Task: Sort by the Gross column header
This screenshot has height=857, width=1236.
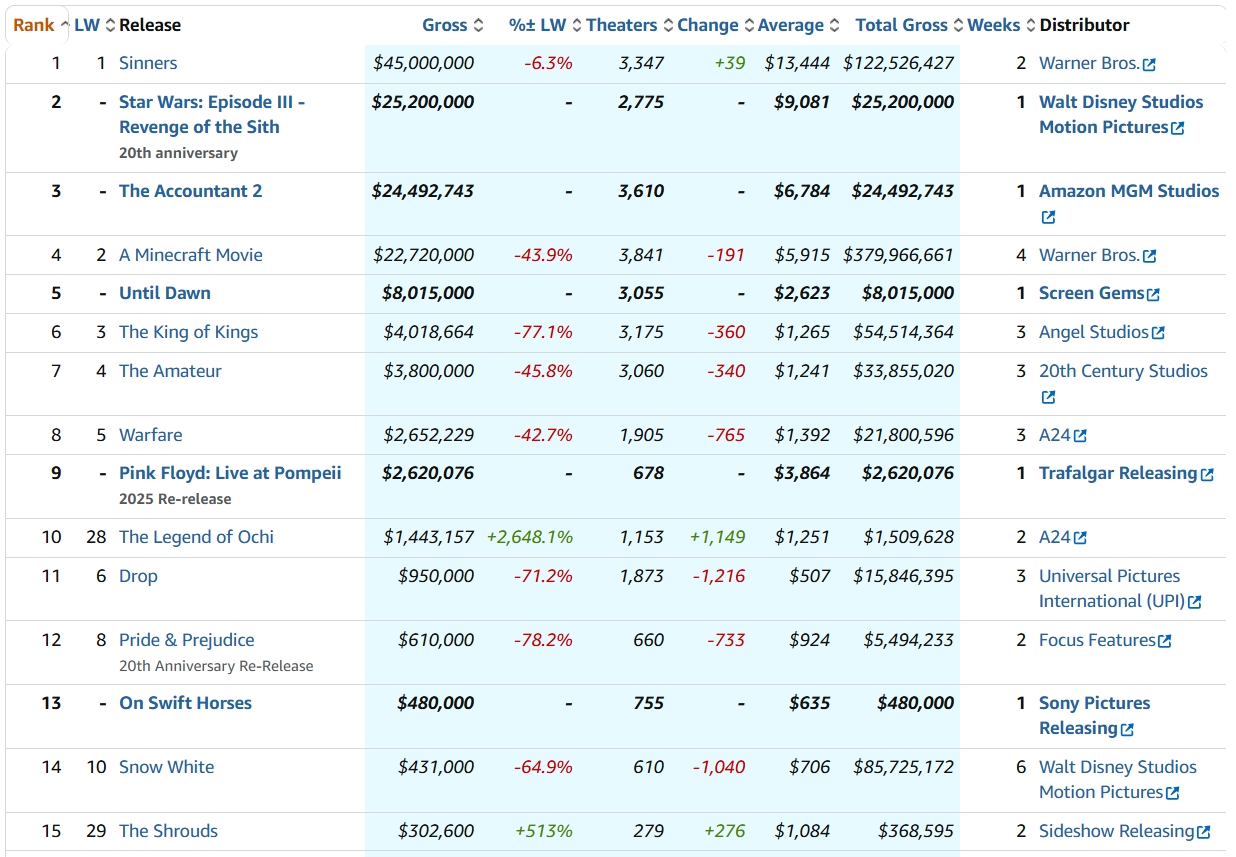Action: pos(453,25)
